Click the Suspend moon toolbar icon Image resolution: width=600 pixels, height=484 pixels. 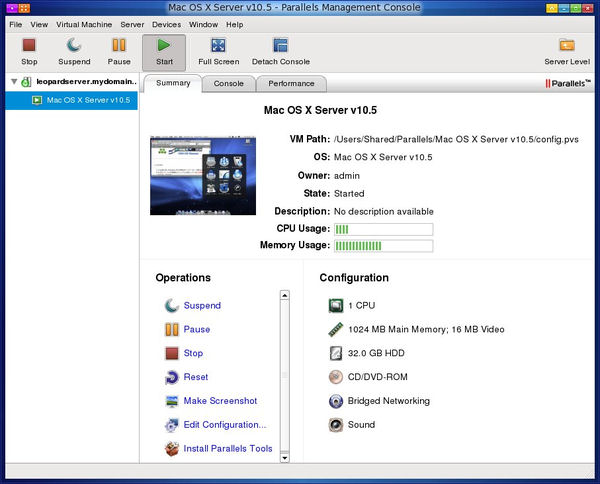click(x=74, y=45)
